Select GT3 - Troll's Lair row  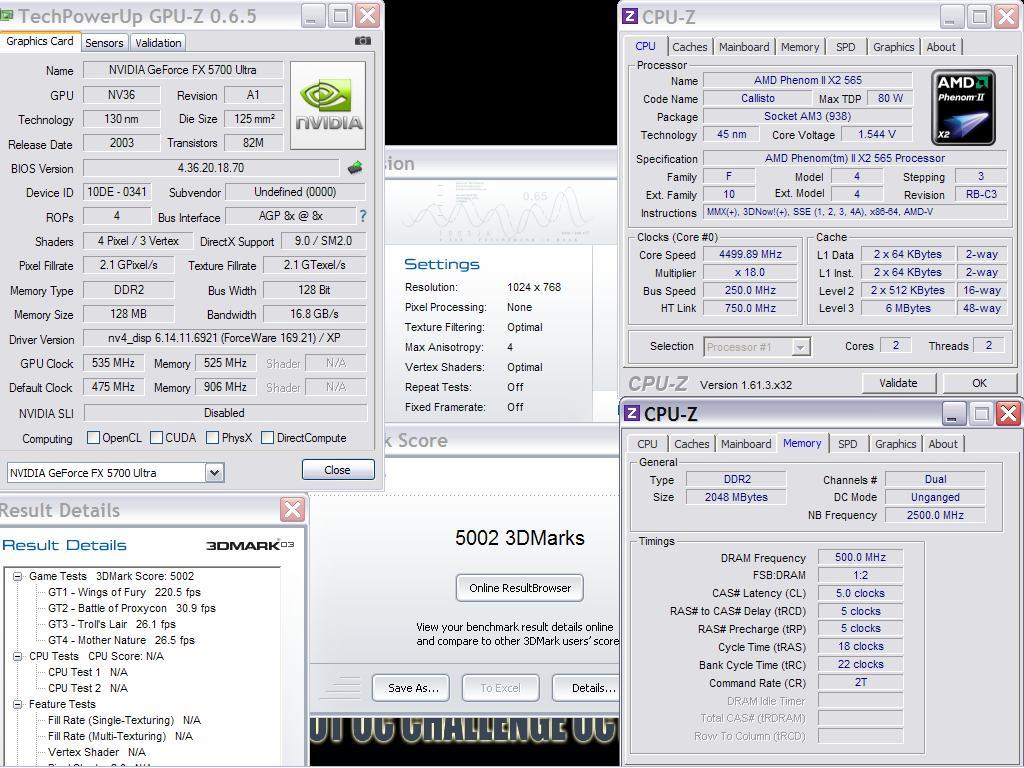click(112, 624)
